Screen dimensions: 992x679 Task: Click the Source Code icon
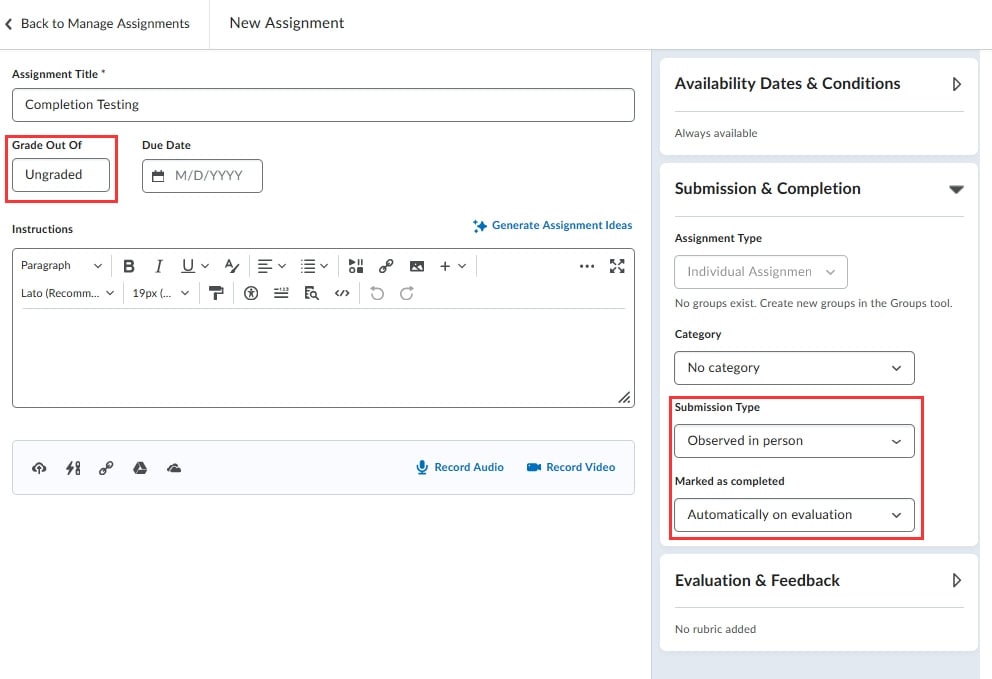click(x=342, y=293)
